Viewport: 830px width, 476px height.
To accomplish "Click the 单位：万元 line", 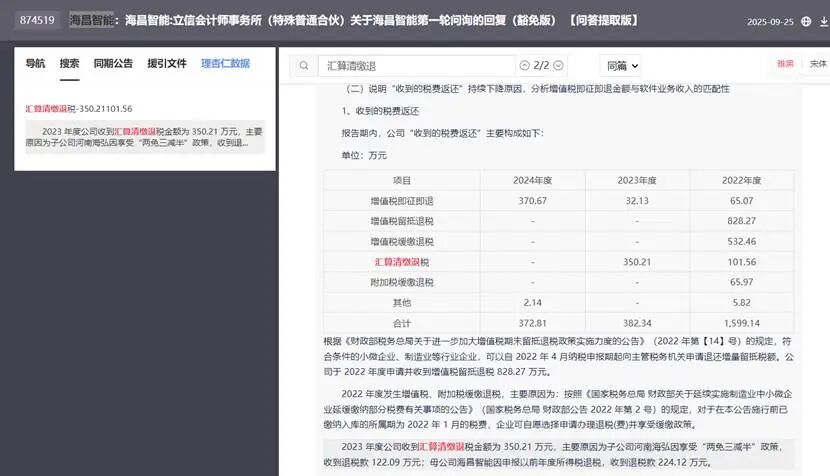I will click(364, 156).
